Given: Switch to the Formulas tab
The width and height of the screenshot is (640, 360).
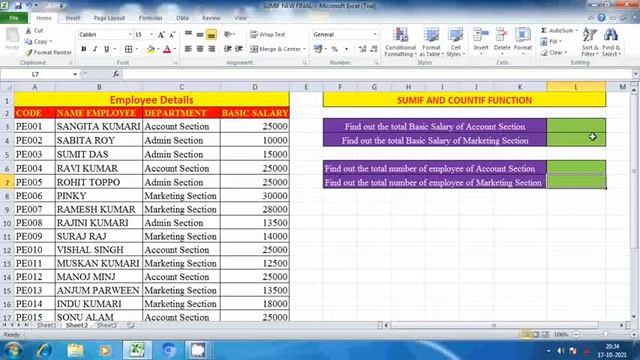Looking at the screenshot, I should tap(150, 18).
